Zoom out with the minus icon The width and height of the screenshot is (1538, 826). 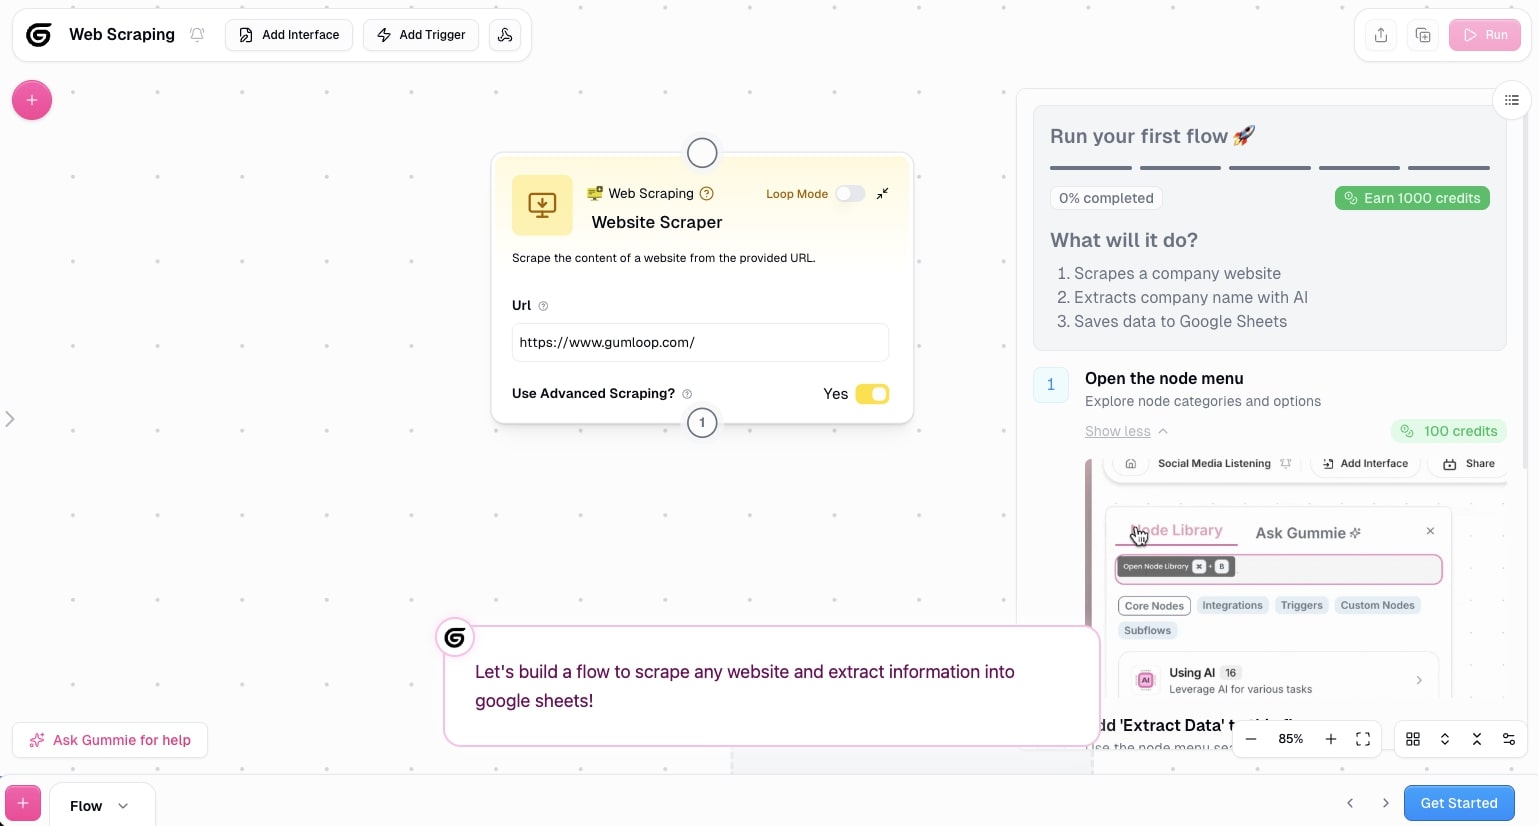point(1251,739)
